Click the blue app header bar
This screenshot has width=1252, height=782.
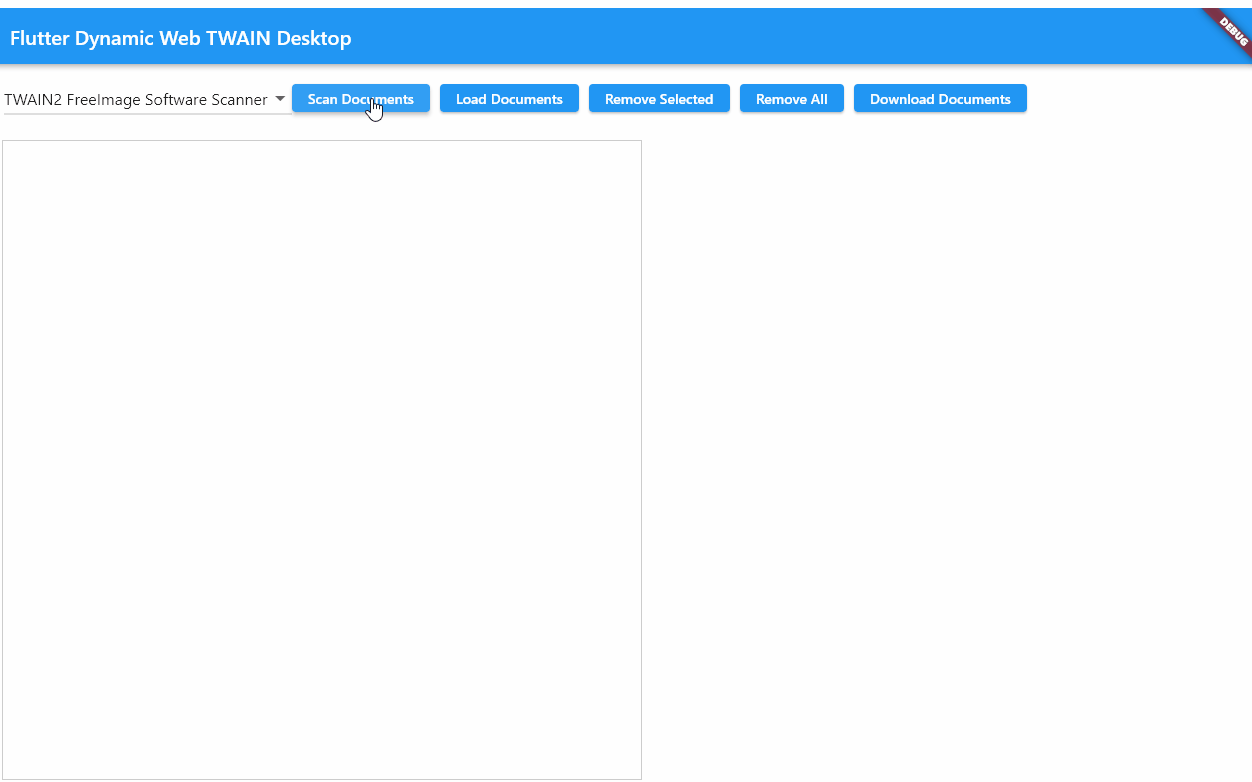pos(700,38)
